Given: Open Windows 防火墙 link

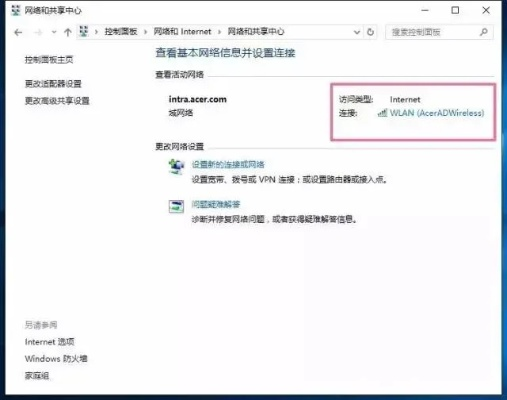Looking at the screenshot, I should tap(56, 359).
